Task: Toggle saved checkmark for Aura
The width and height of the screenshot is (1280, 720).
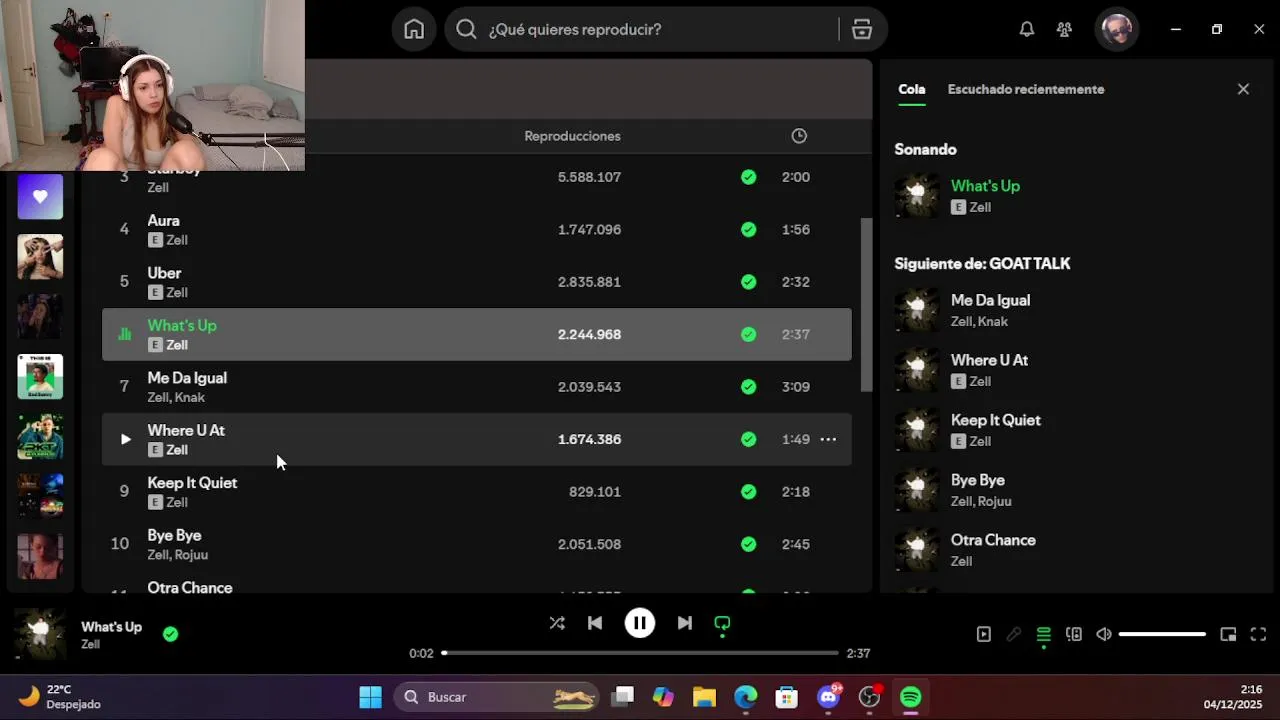Action: pos(748,229)
